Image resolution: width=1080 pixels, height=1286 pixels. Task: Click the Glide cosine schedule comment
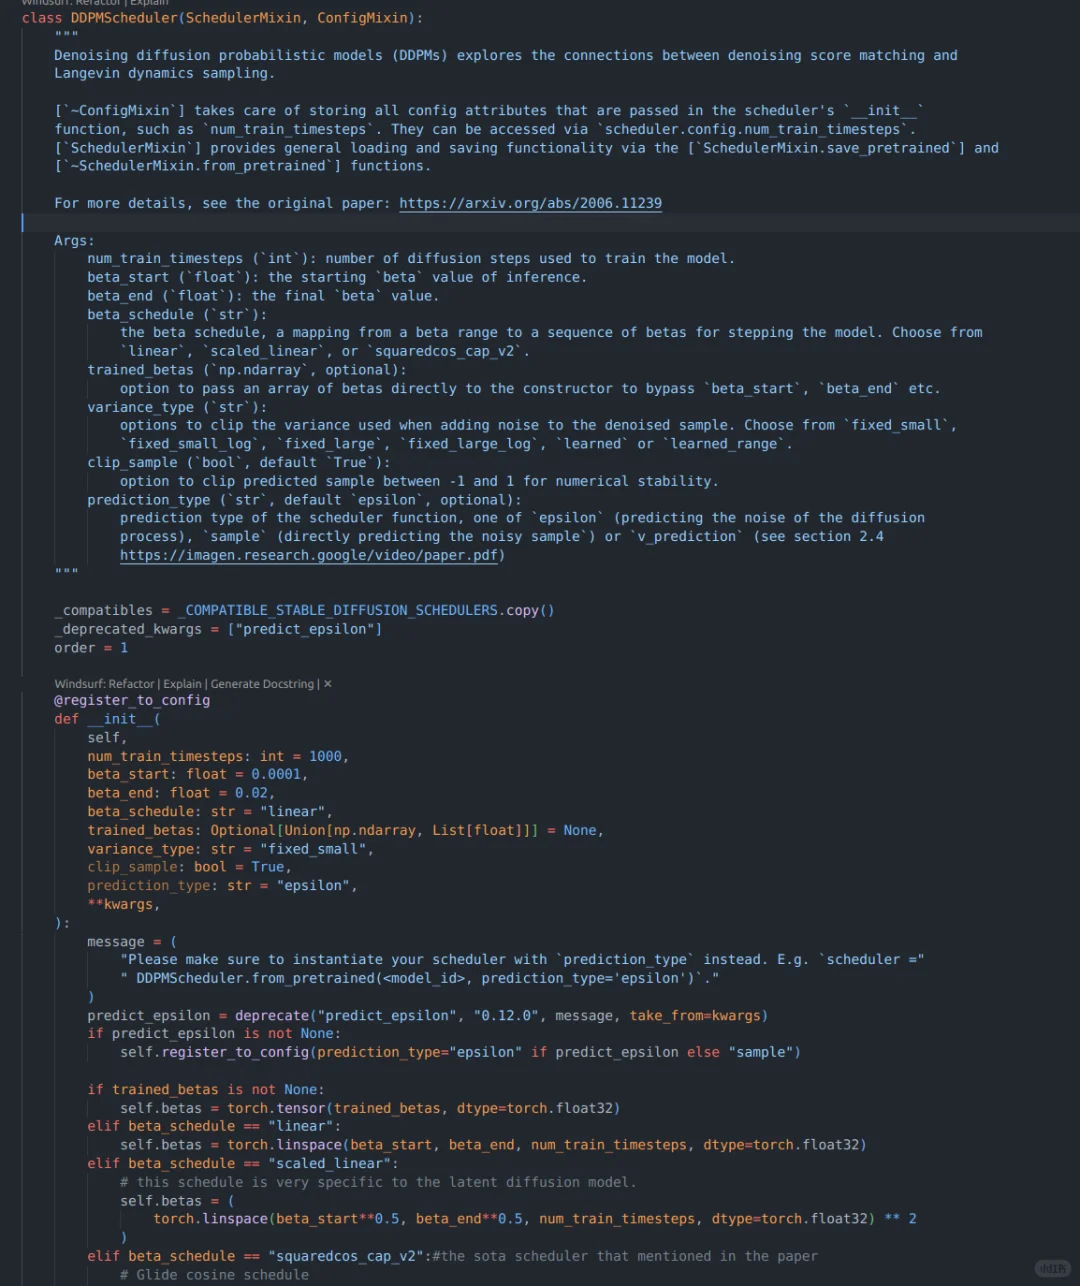coord(214,1274)
